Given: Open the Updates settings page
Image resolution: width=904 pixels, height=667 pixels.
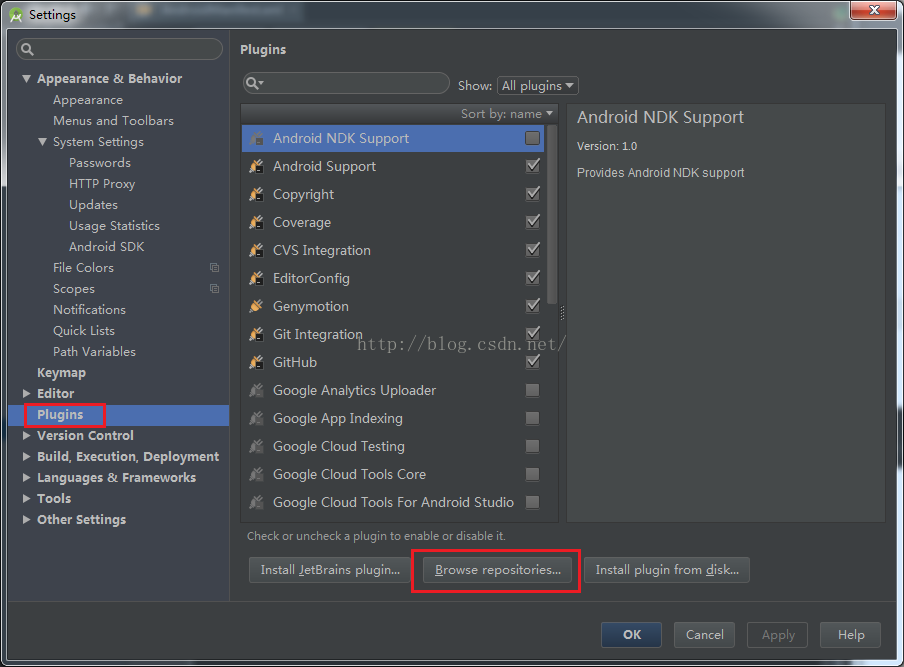Looking at the screenshot, I should click(x=93, y=205).
